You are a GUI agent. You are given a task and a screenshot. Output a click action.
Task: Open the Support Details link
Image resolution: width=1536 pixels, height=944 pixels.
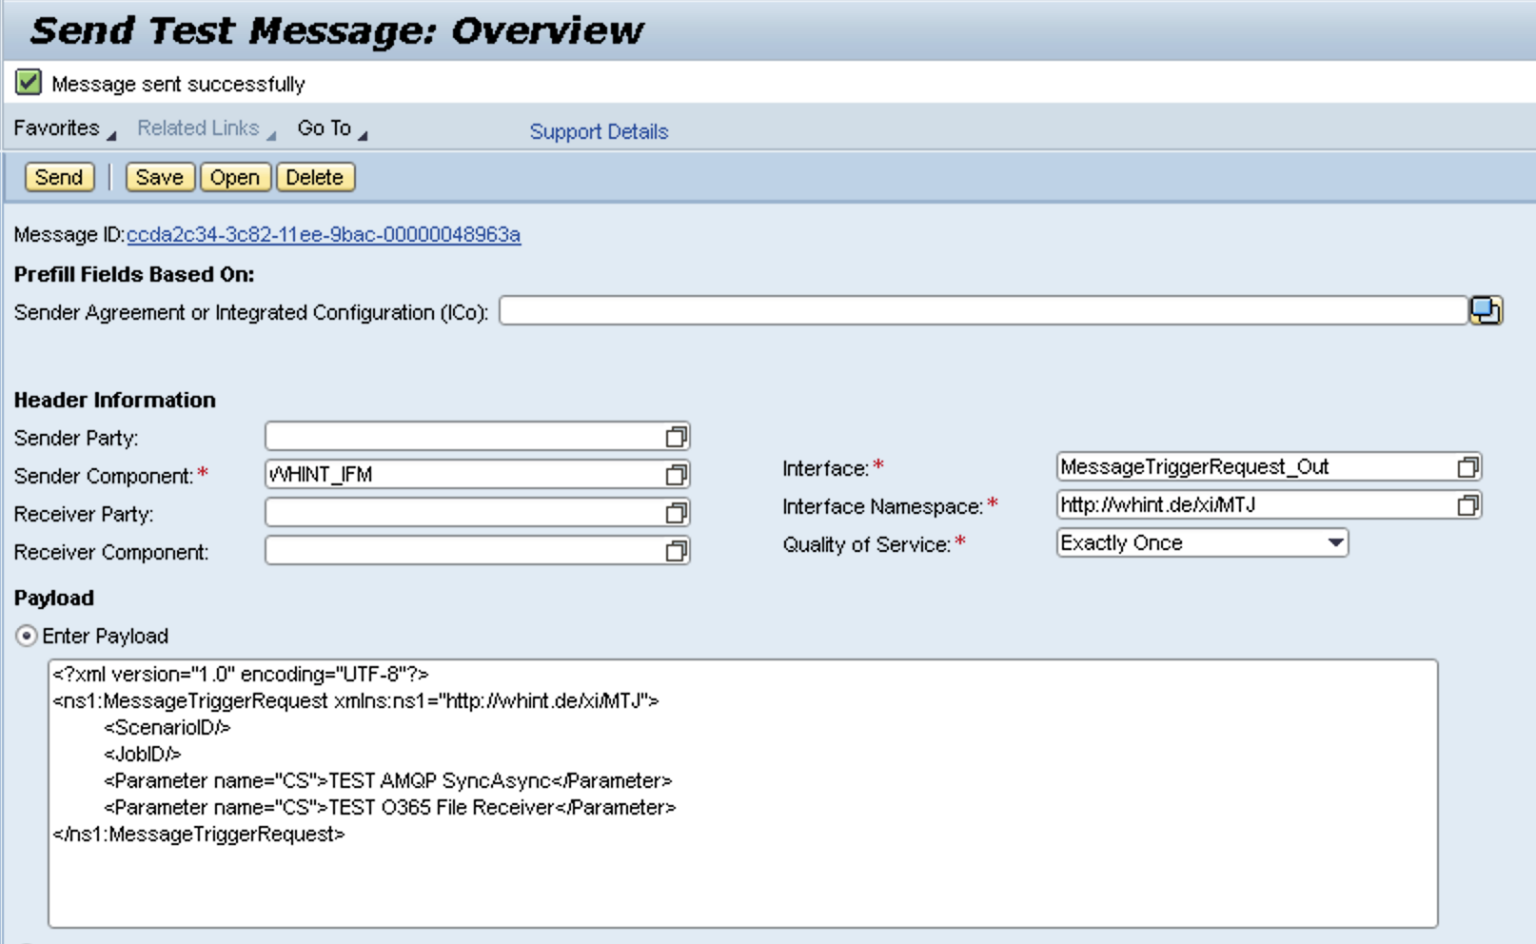click(598, 131)
